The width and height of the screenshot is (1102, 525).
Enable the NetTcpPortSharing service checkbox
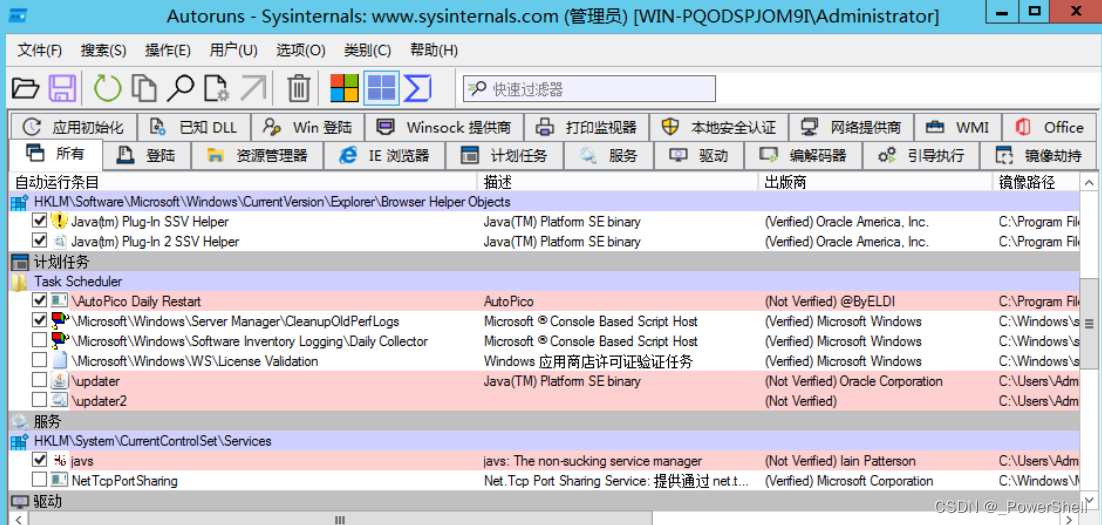coord(39,481)
